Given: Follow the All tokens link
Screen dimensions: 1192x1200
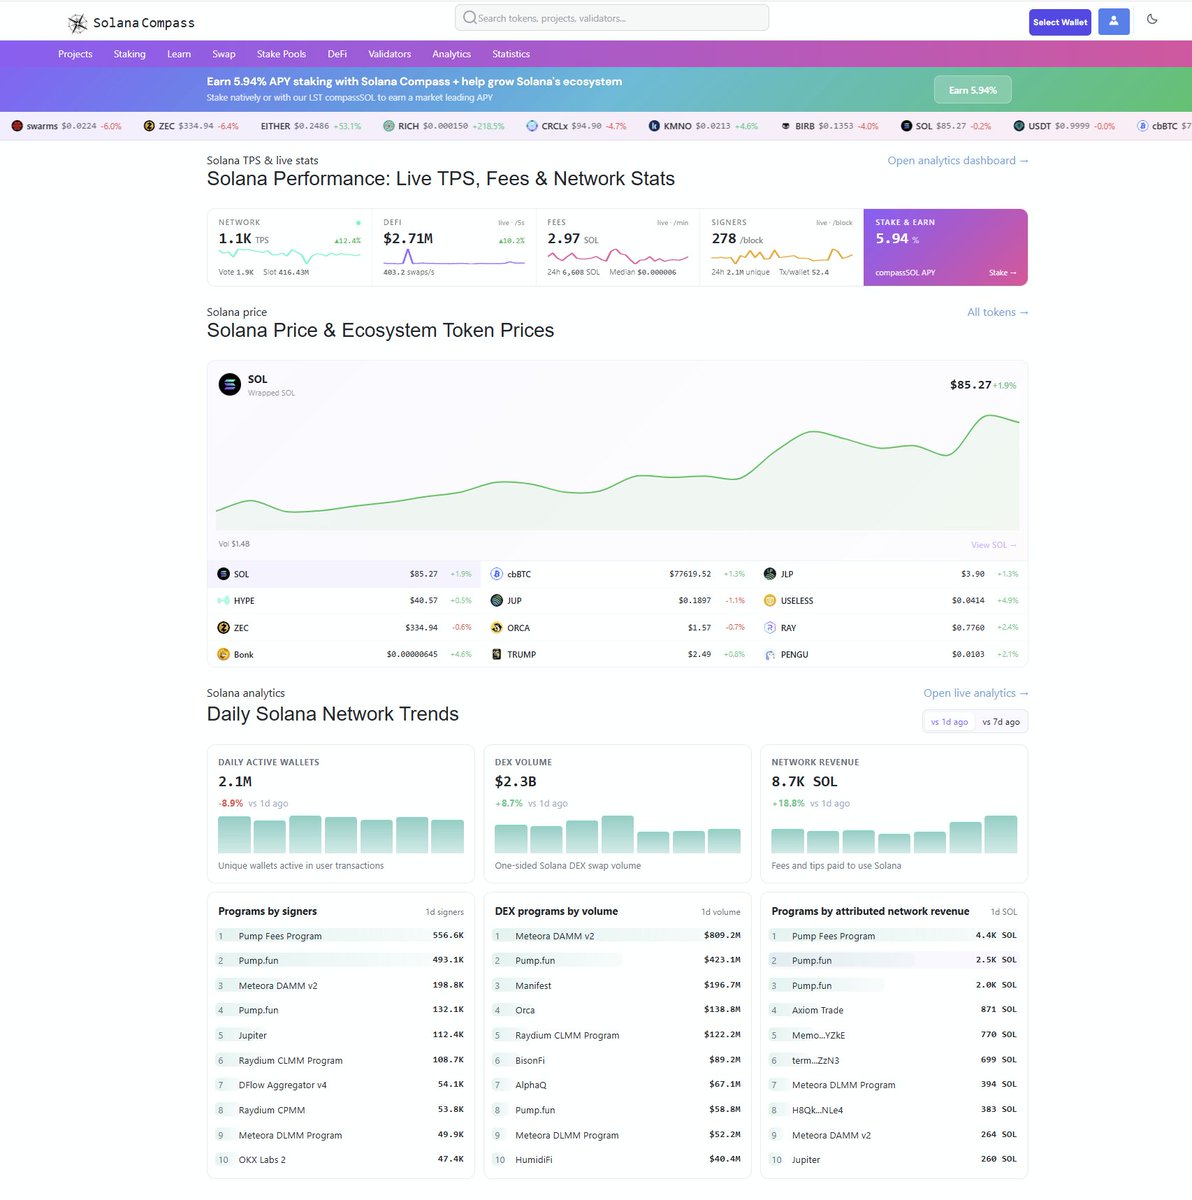Looking at the screenshot, I should coord(998,312).
